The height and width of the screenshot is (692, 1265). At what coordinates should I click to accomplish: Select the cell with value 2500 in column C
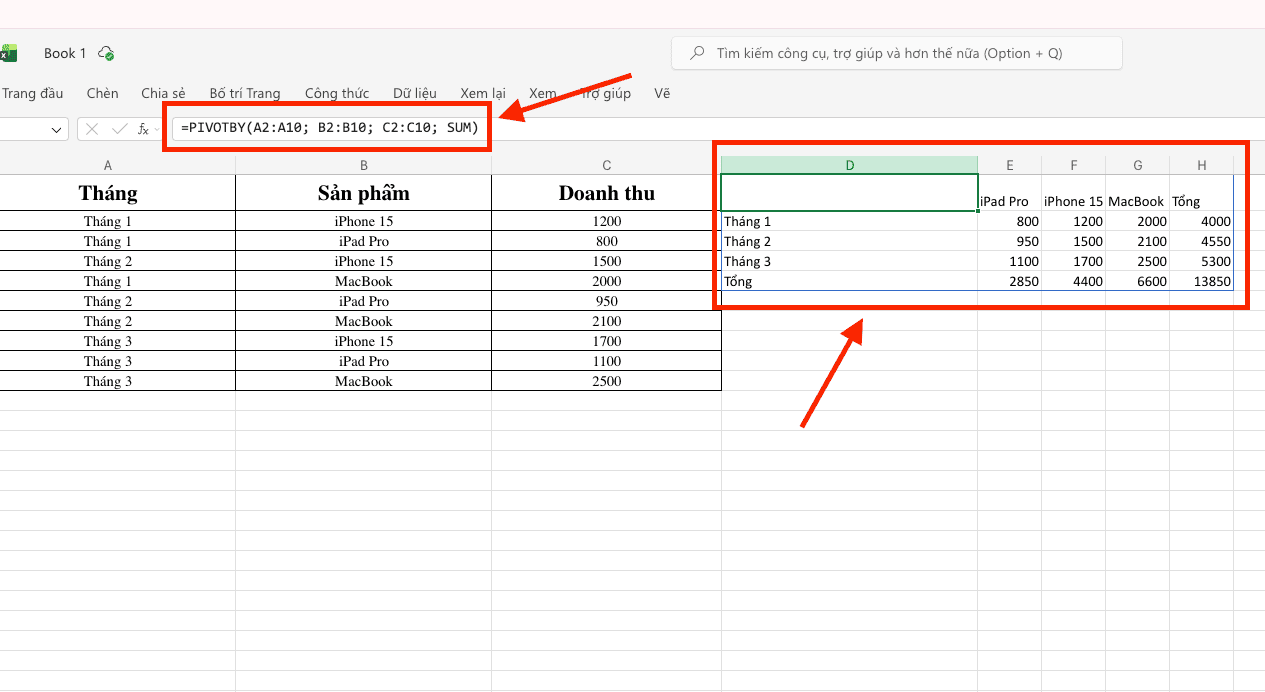(x=606, y=381)
